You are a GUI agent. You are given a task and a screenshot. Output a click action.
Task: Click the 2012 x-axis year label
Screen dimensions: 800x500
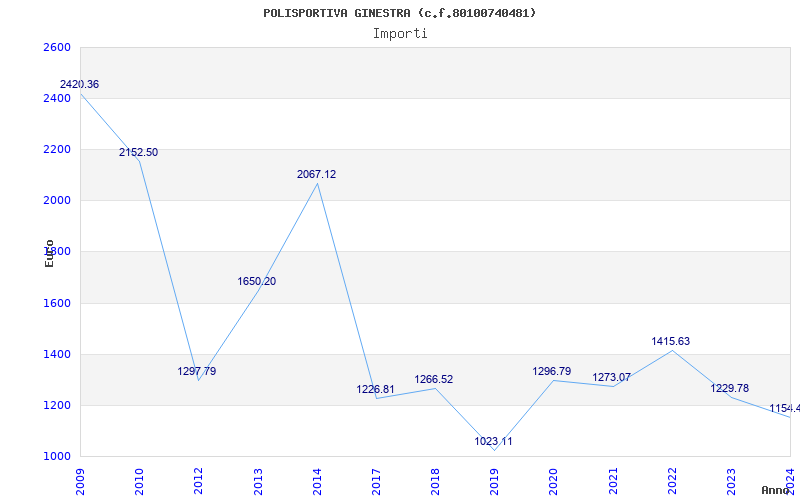click(198, 481)
